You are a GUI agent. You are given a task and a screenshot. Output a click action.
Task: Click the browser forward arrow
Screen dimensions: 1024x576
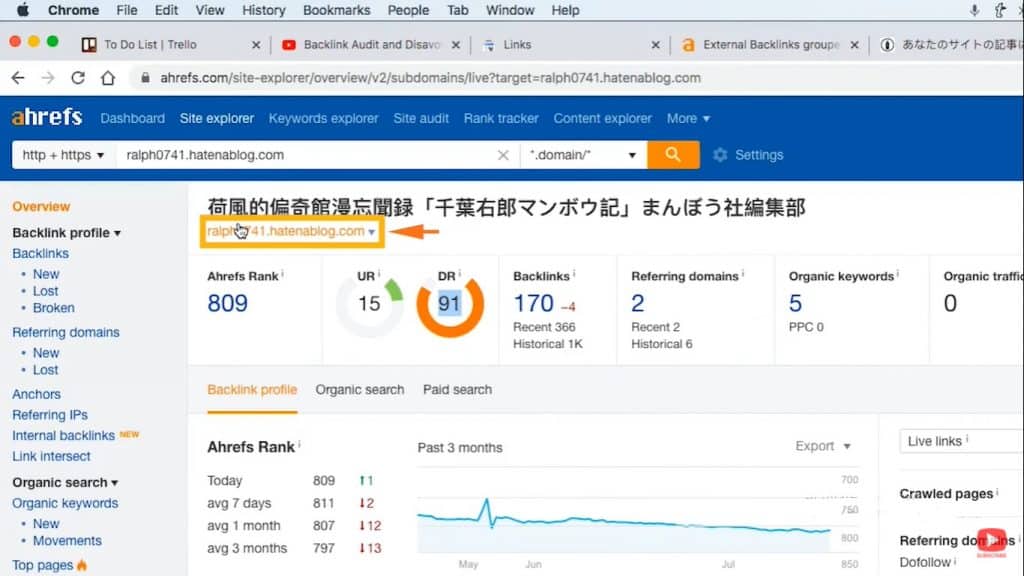(x=48, y=78)
